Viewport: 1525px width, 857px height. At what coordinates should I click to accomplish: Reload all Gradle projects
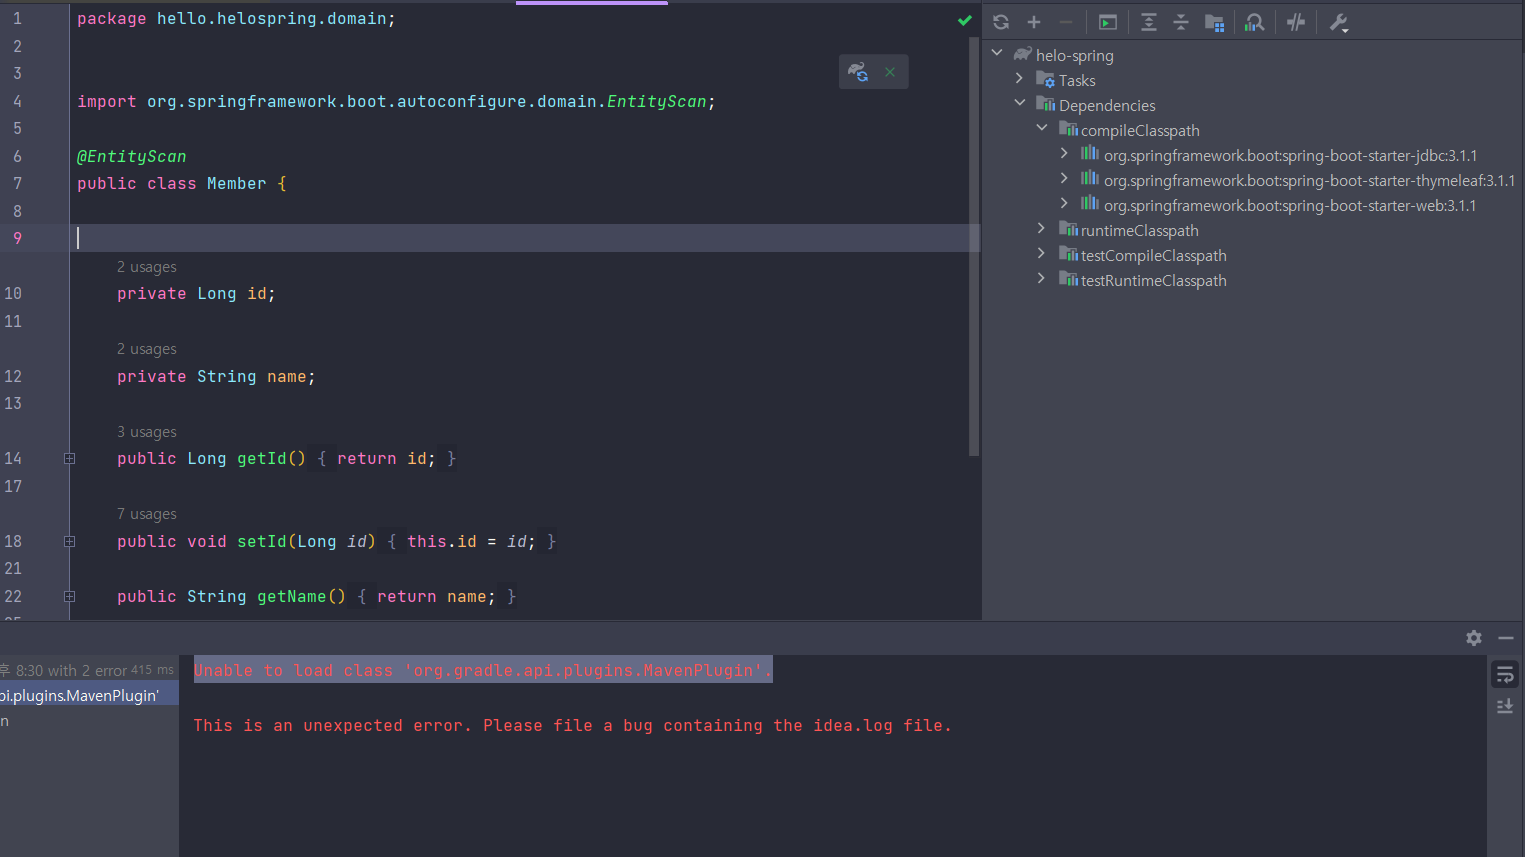[1001, 22]
